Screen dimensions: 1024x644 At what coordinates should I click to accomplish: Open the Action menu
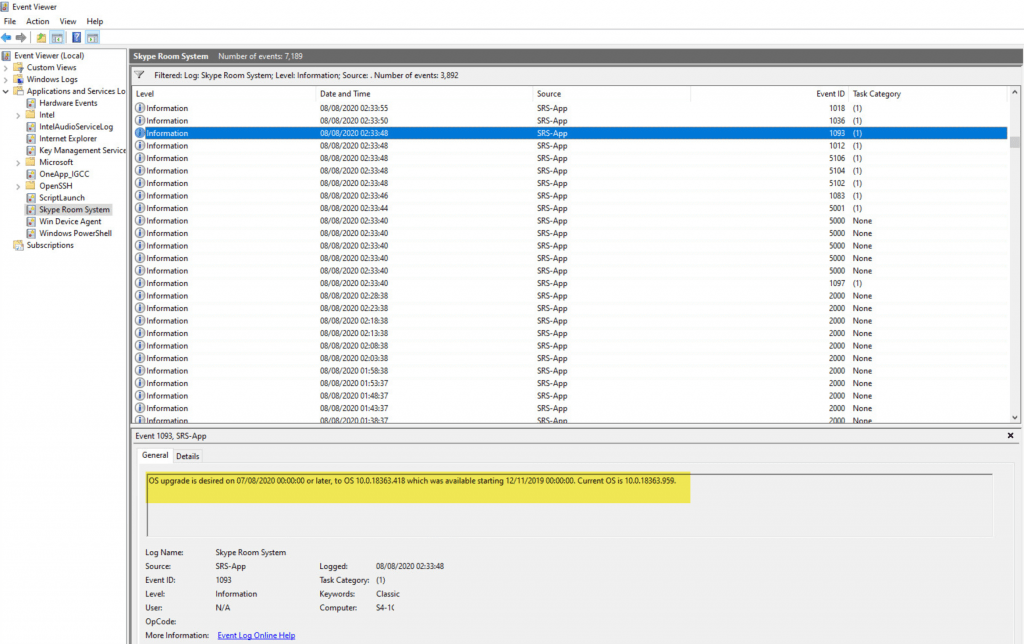point(38,22)
